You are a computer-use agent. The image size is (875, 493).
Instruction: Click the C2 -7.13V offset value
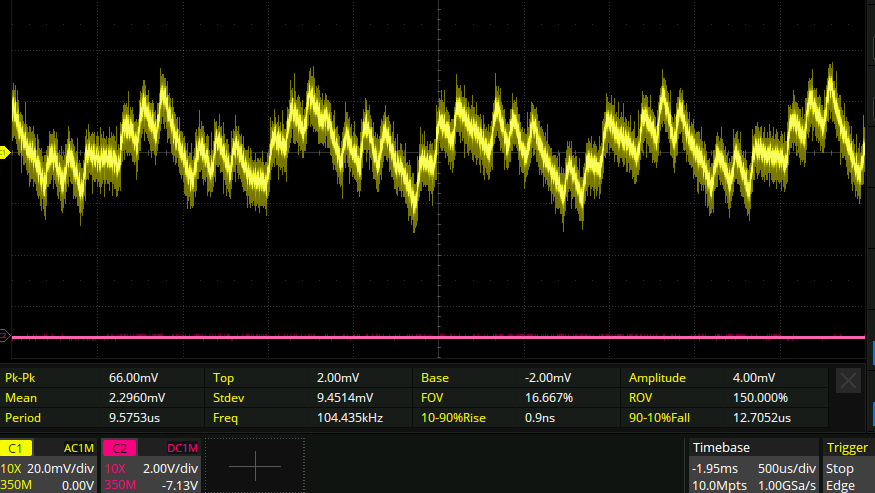(x=180, y=486)
